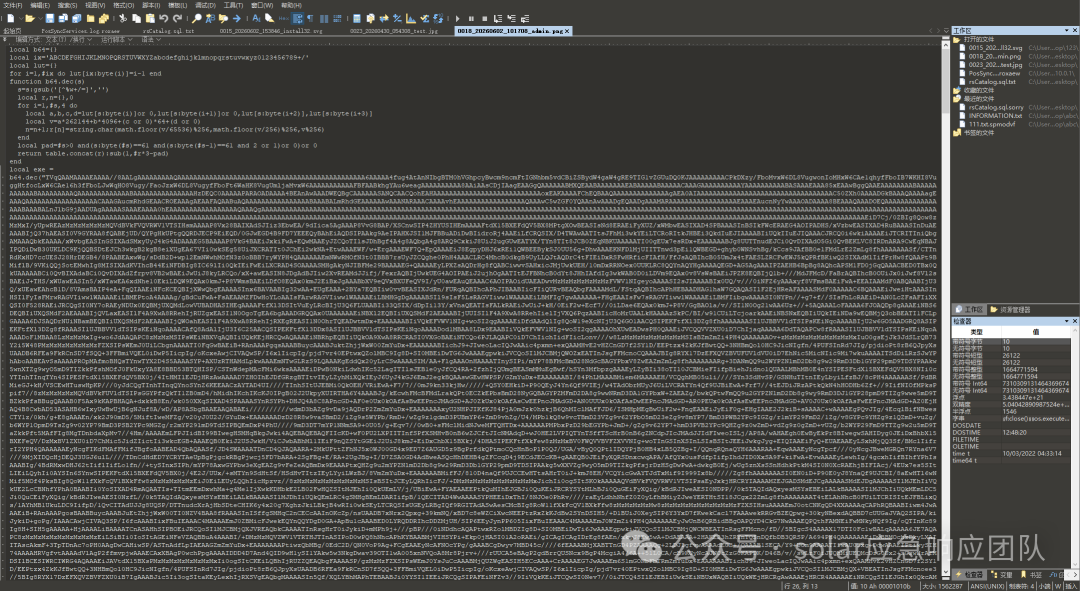The image size is (1080, 591).
Task: Open Find with the magnifier icon
Action: coord(196,19)
